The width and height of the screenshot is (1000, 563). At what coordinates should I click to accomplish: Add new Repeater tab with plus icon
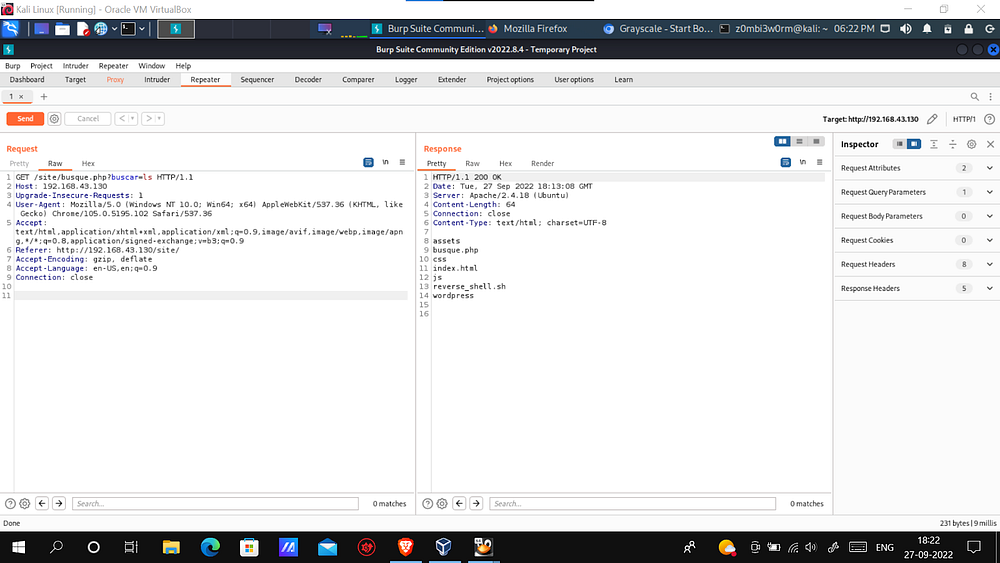point(43,97)
